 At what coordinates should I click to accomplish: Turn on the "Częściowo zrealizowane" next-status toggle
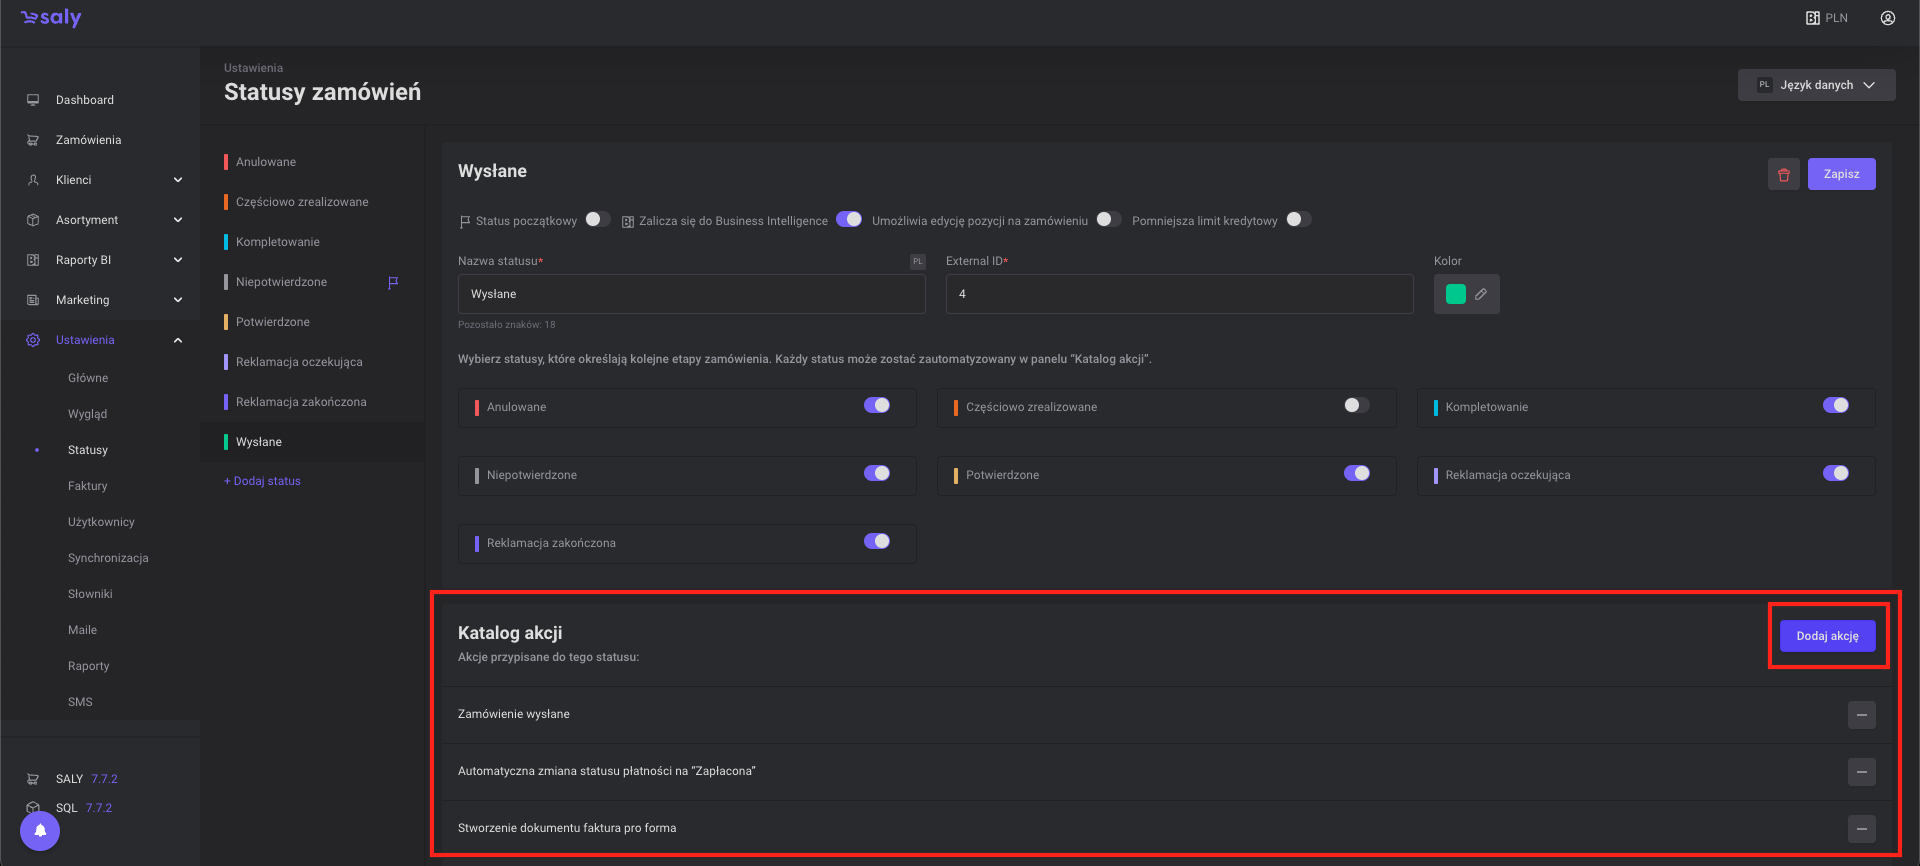1356,406
